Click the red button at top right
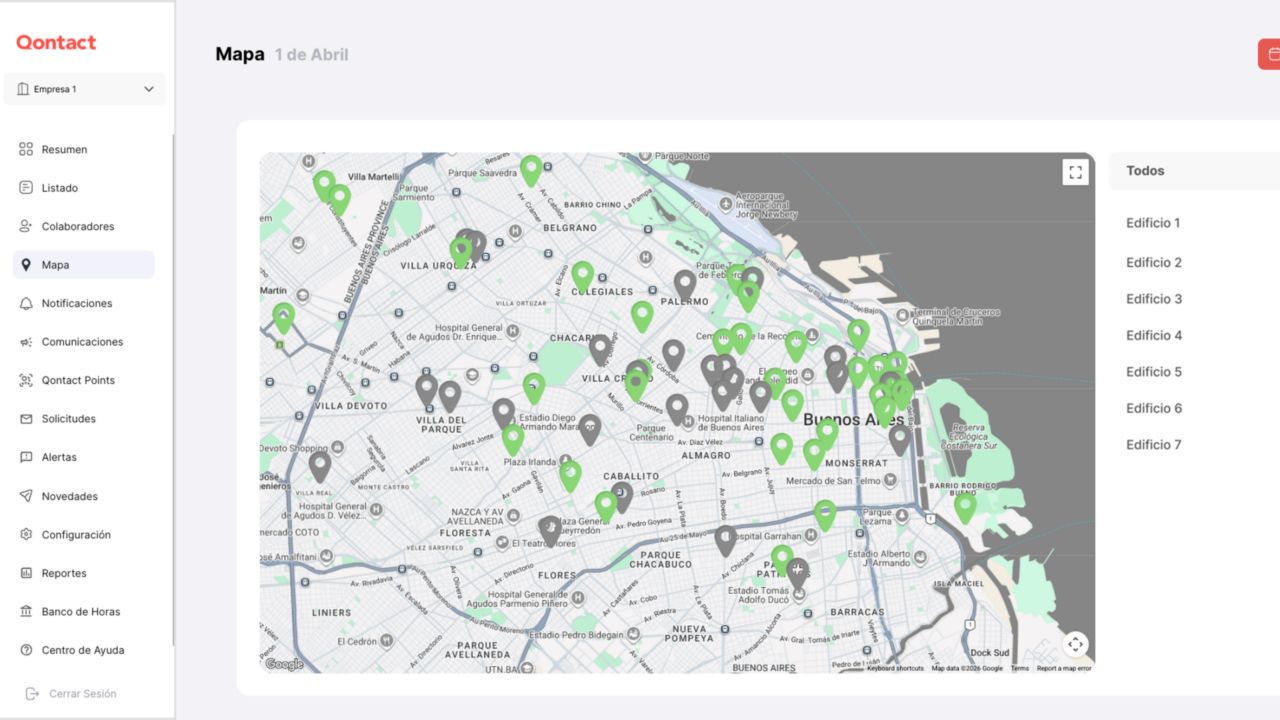The image size is (1280, 720). click(x=1268, y=54)
